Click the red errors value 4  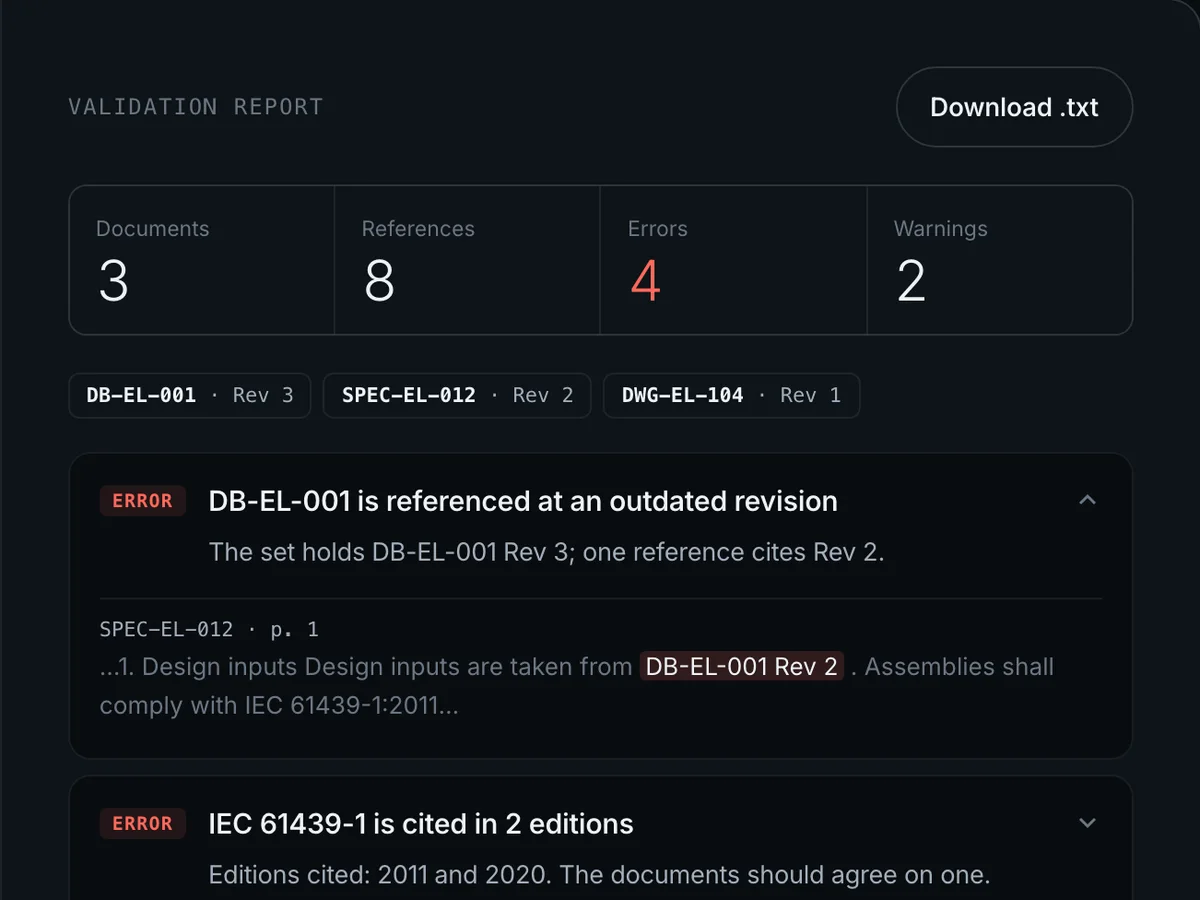tap(645, 281)
